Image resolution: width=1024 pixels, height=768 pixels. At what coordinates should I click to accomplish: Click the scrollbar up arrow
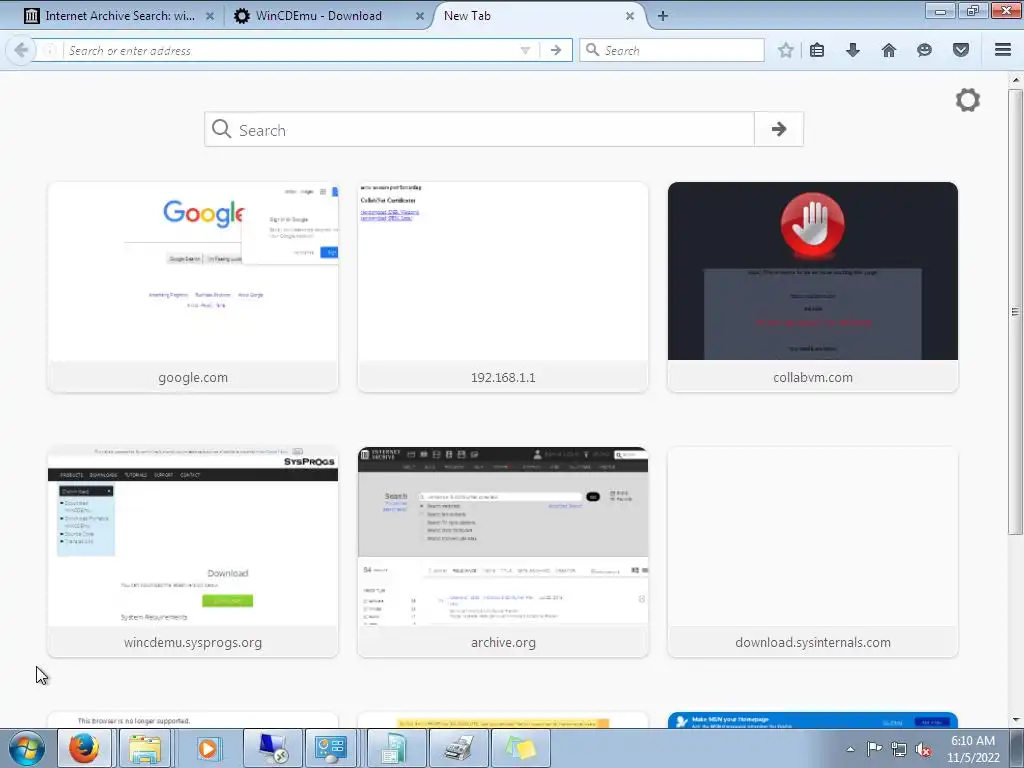1015,80
